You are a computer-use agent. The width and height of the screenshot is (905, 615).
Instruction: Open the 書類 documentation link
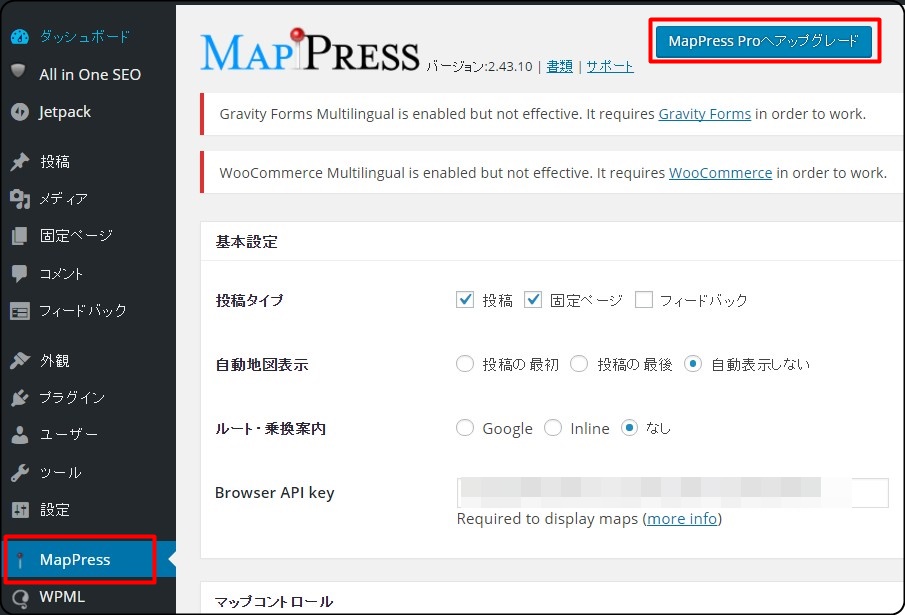pyautogui.click(x=559, y=67)
